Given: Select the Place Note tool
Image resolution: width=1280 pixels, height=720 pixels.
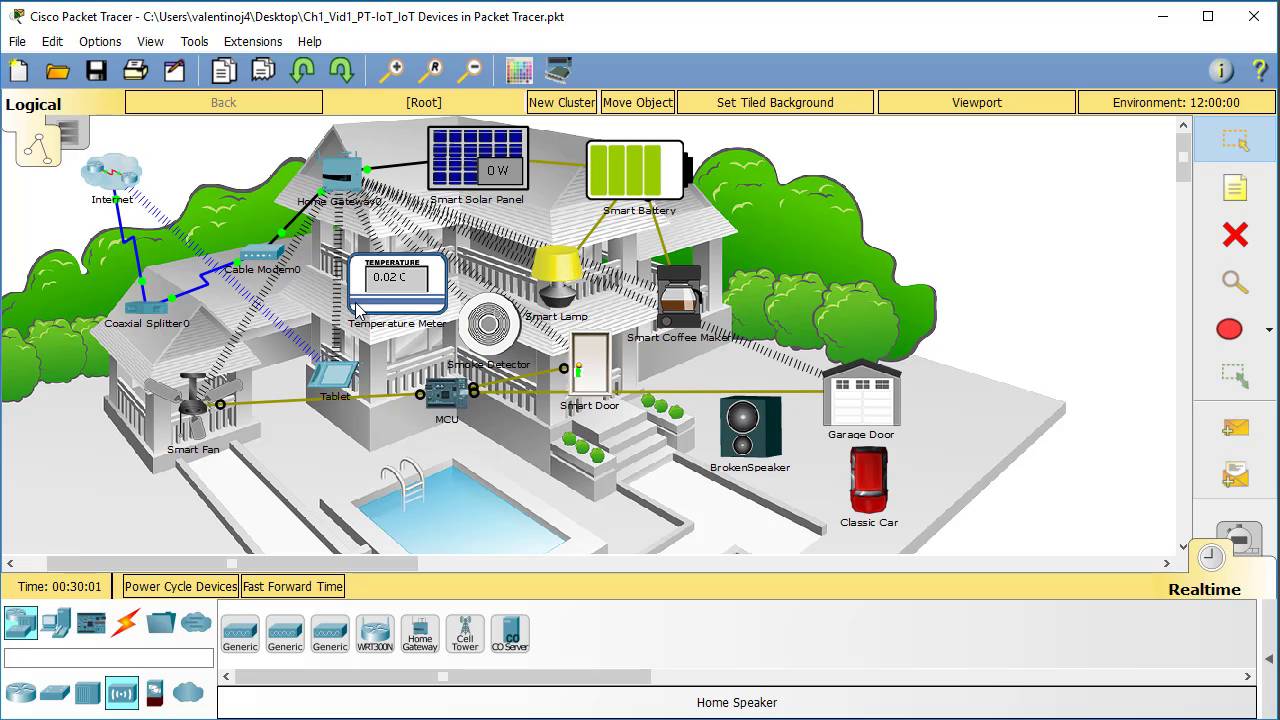Looking at the screenshot, I should (1235, 188).
